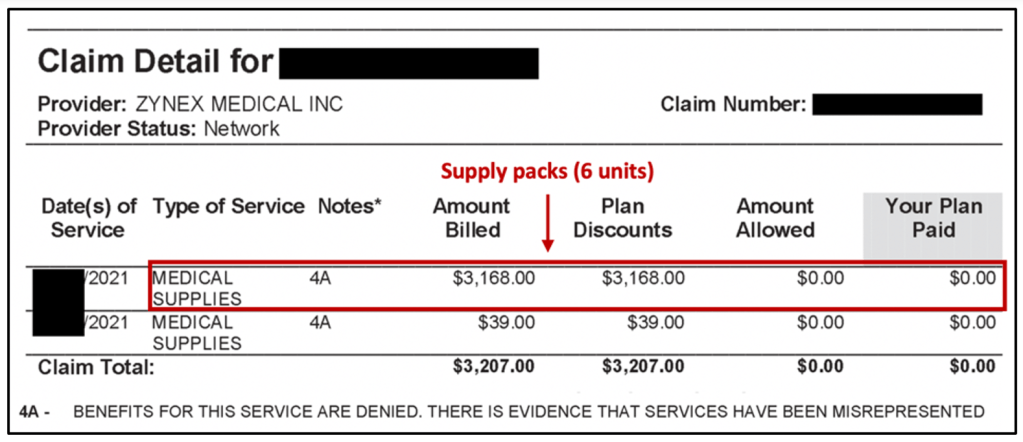Click the Provider Status "Network" value
The width and height of the screenshot is (1023, 442).
pos(242,129)
